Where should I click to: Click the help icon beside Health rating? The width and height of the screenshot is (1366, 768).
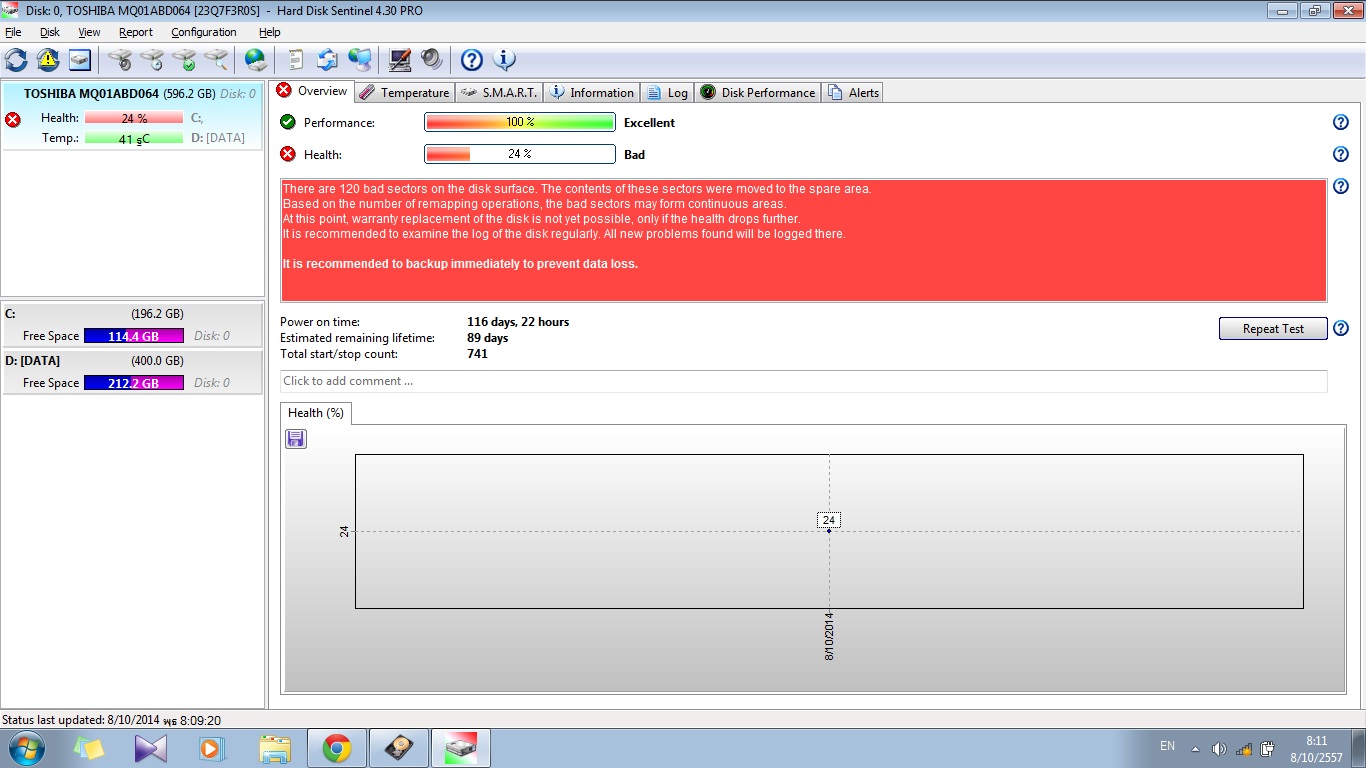click(x=1341, y=154)
